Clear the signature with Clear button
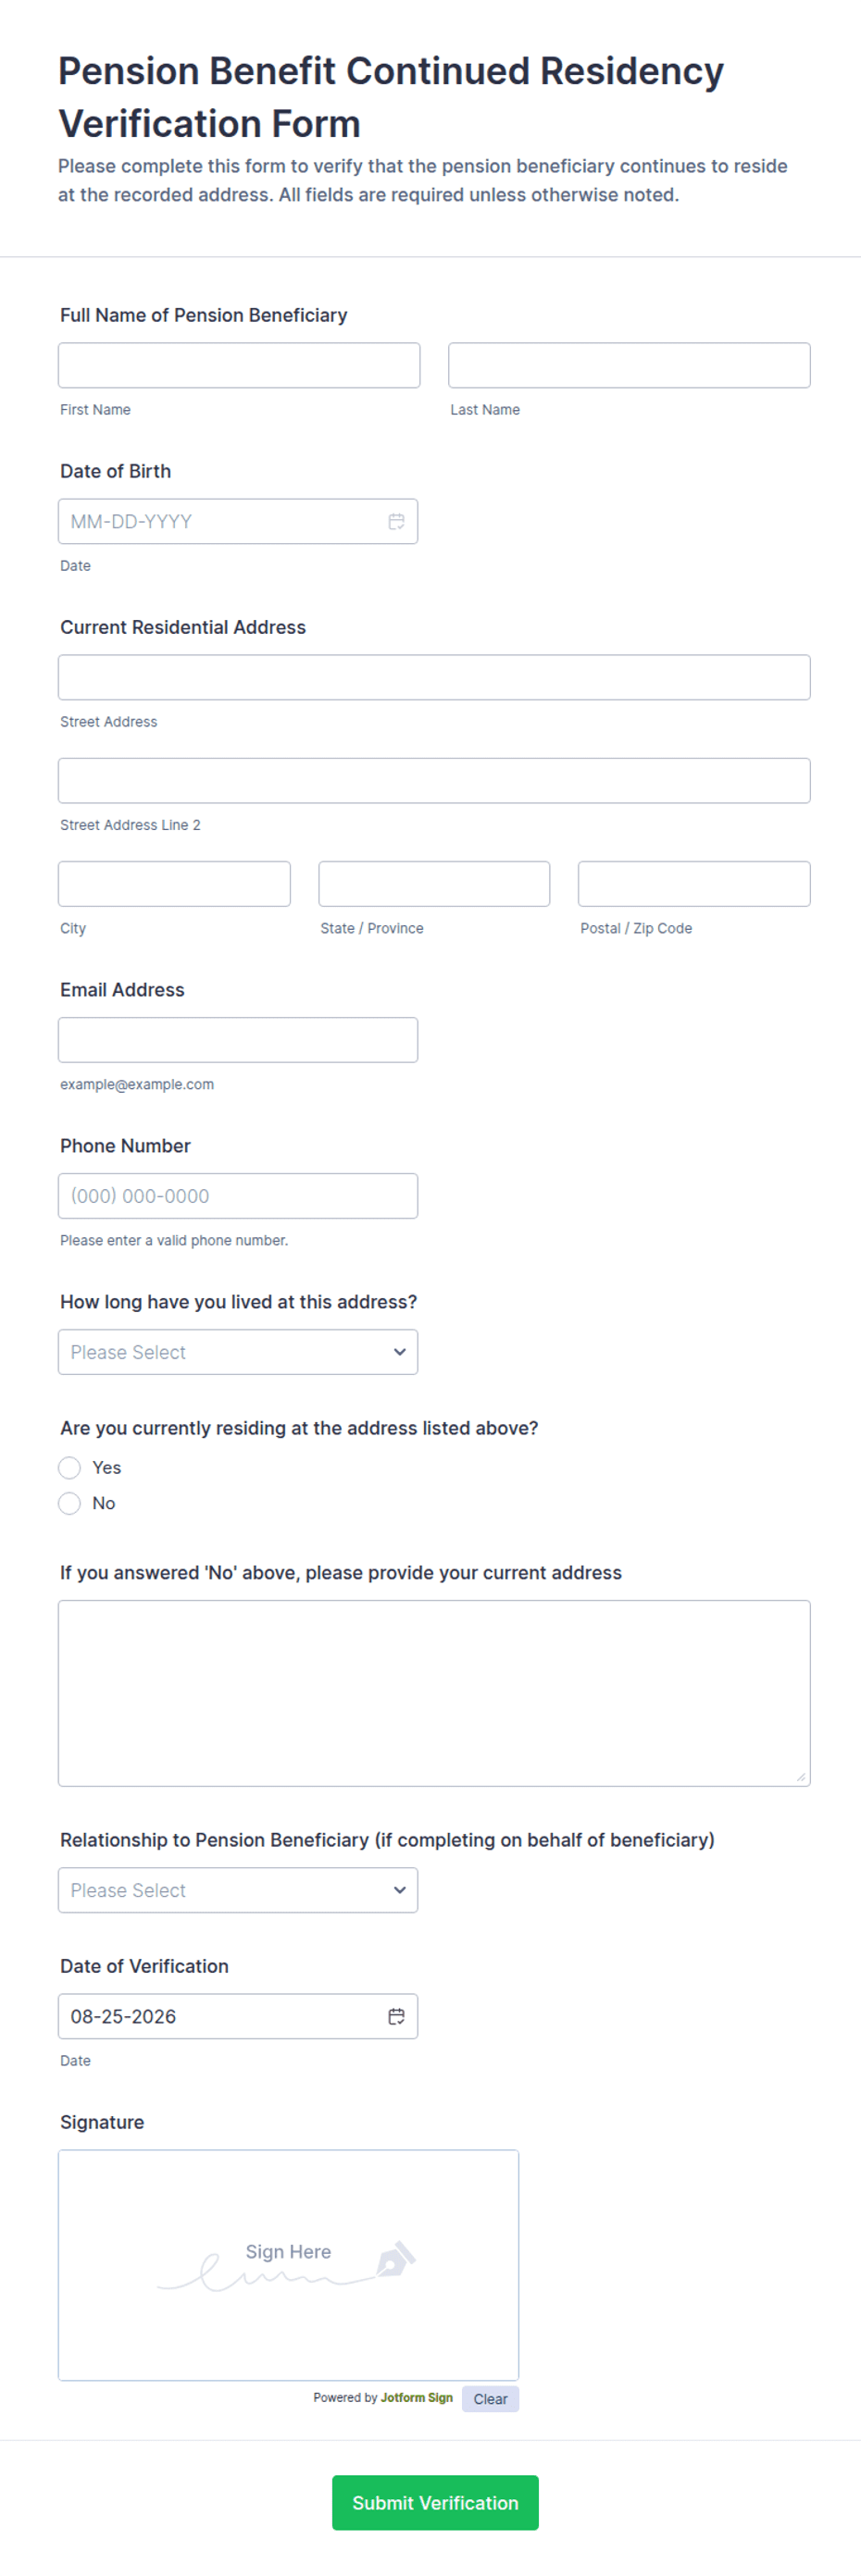 click(490, 2399)
